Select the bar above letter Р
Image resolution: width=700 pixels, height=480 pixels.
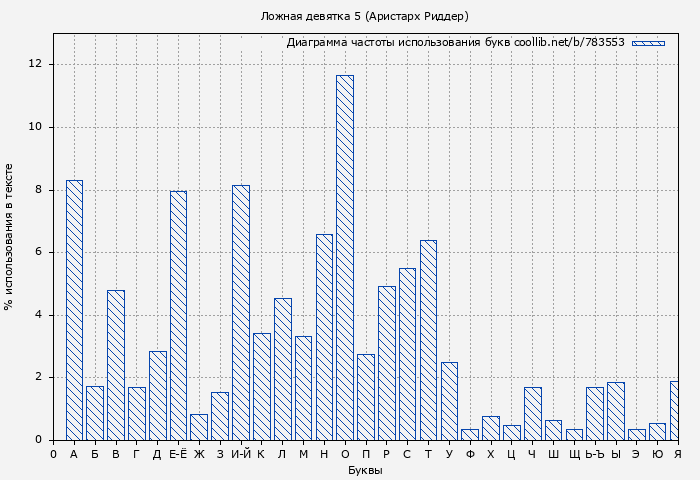[386, 363]
